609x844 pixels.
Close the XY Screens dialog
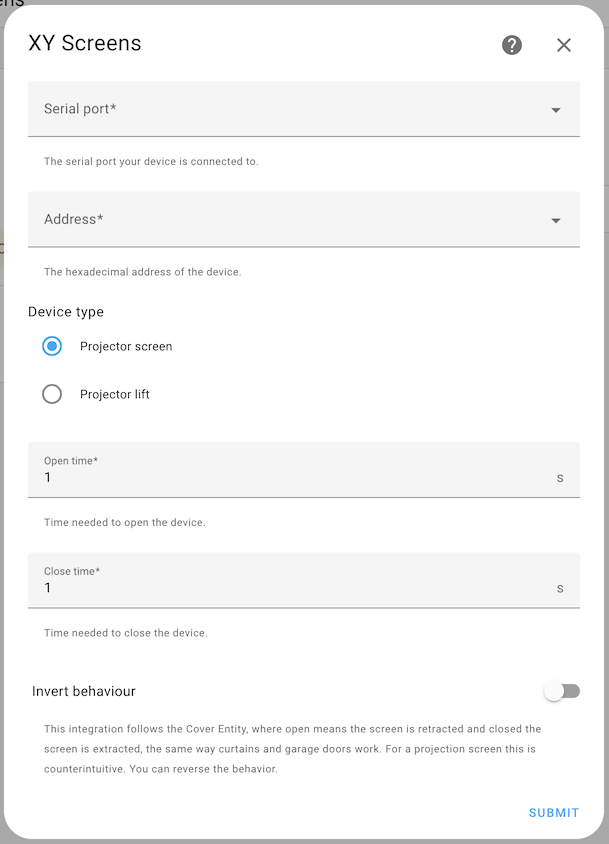tap(564, 45)
